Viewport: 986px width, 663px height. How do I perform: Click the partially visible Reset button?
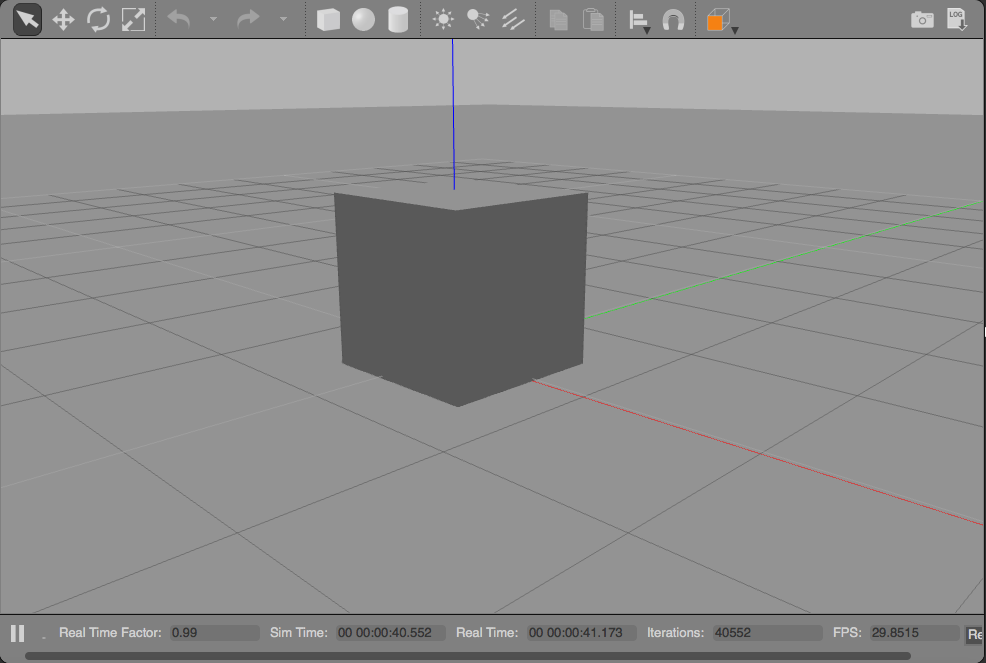tap(975, 634)
